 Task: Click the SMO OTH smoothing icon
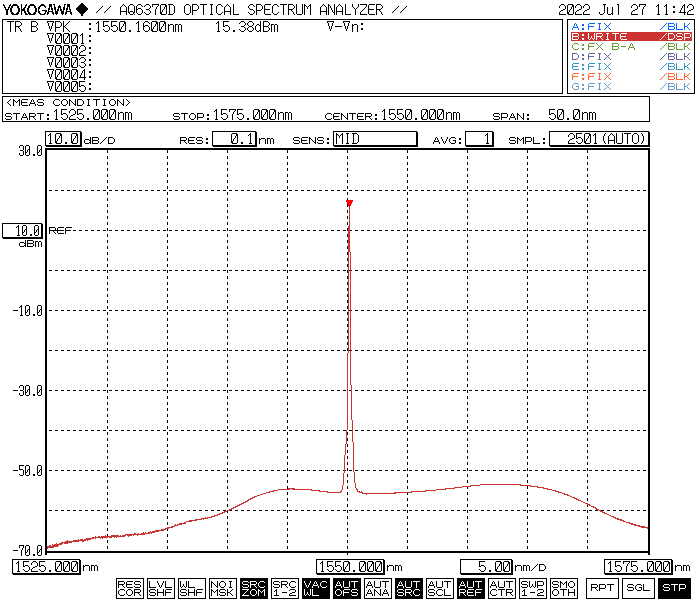pos(563,588)
